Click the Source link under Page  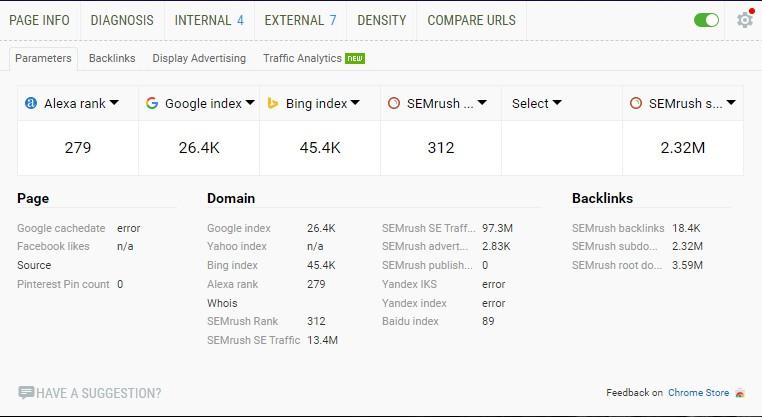click(34, 265)
